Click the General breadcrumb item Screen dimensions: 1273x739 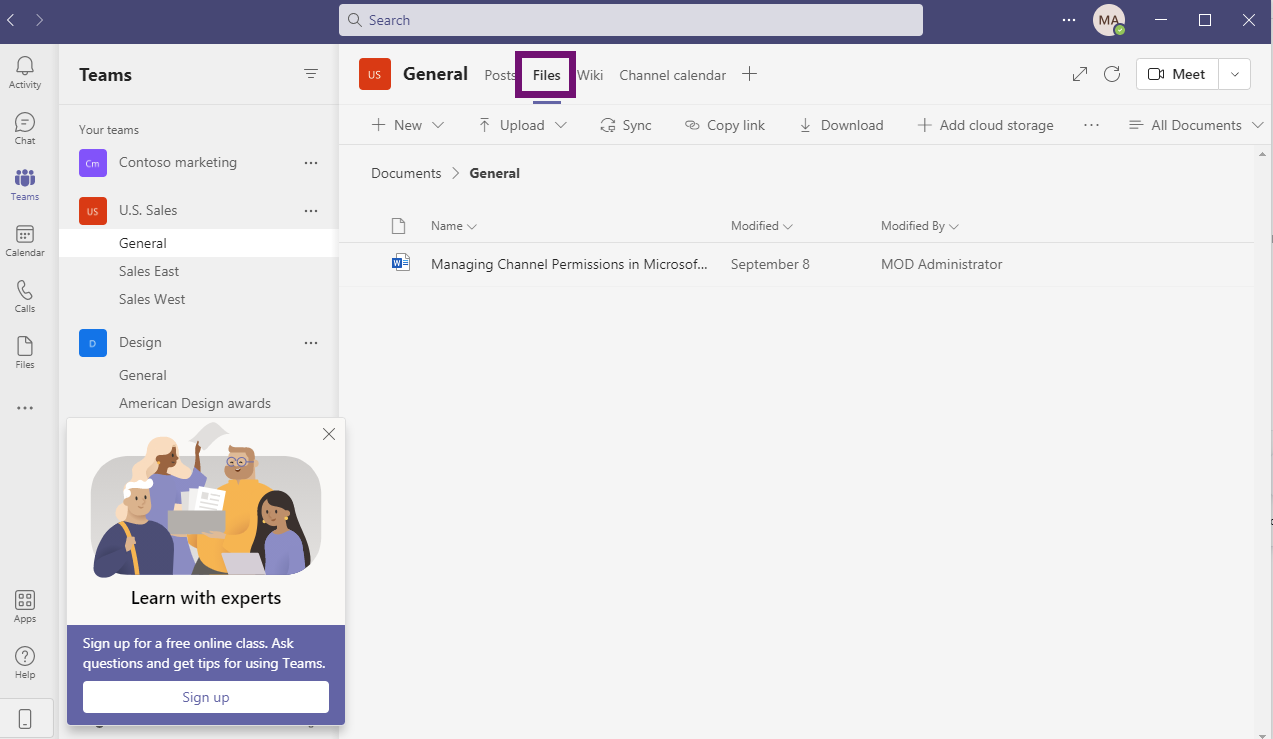point(495,173)
